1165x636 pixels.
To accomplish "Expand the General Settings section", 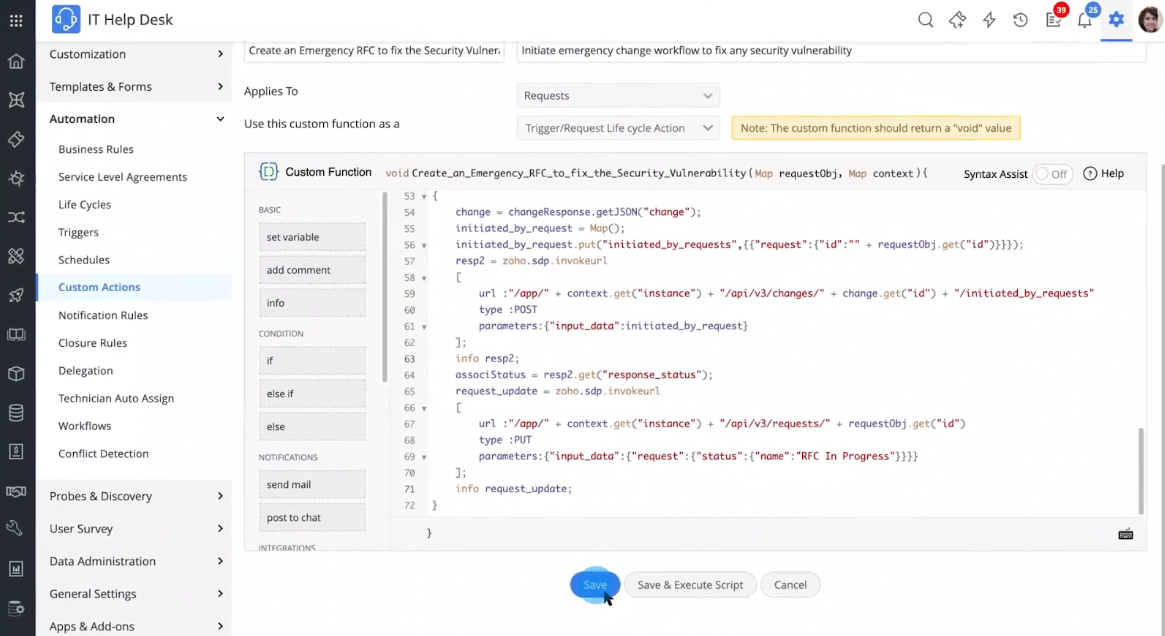I will pyautogui.click(x=135, y=594).
